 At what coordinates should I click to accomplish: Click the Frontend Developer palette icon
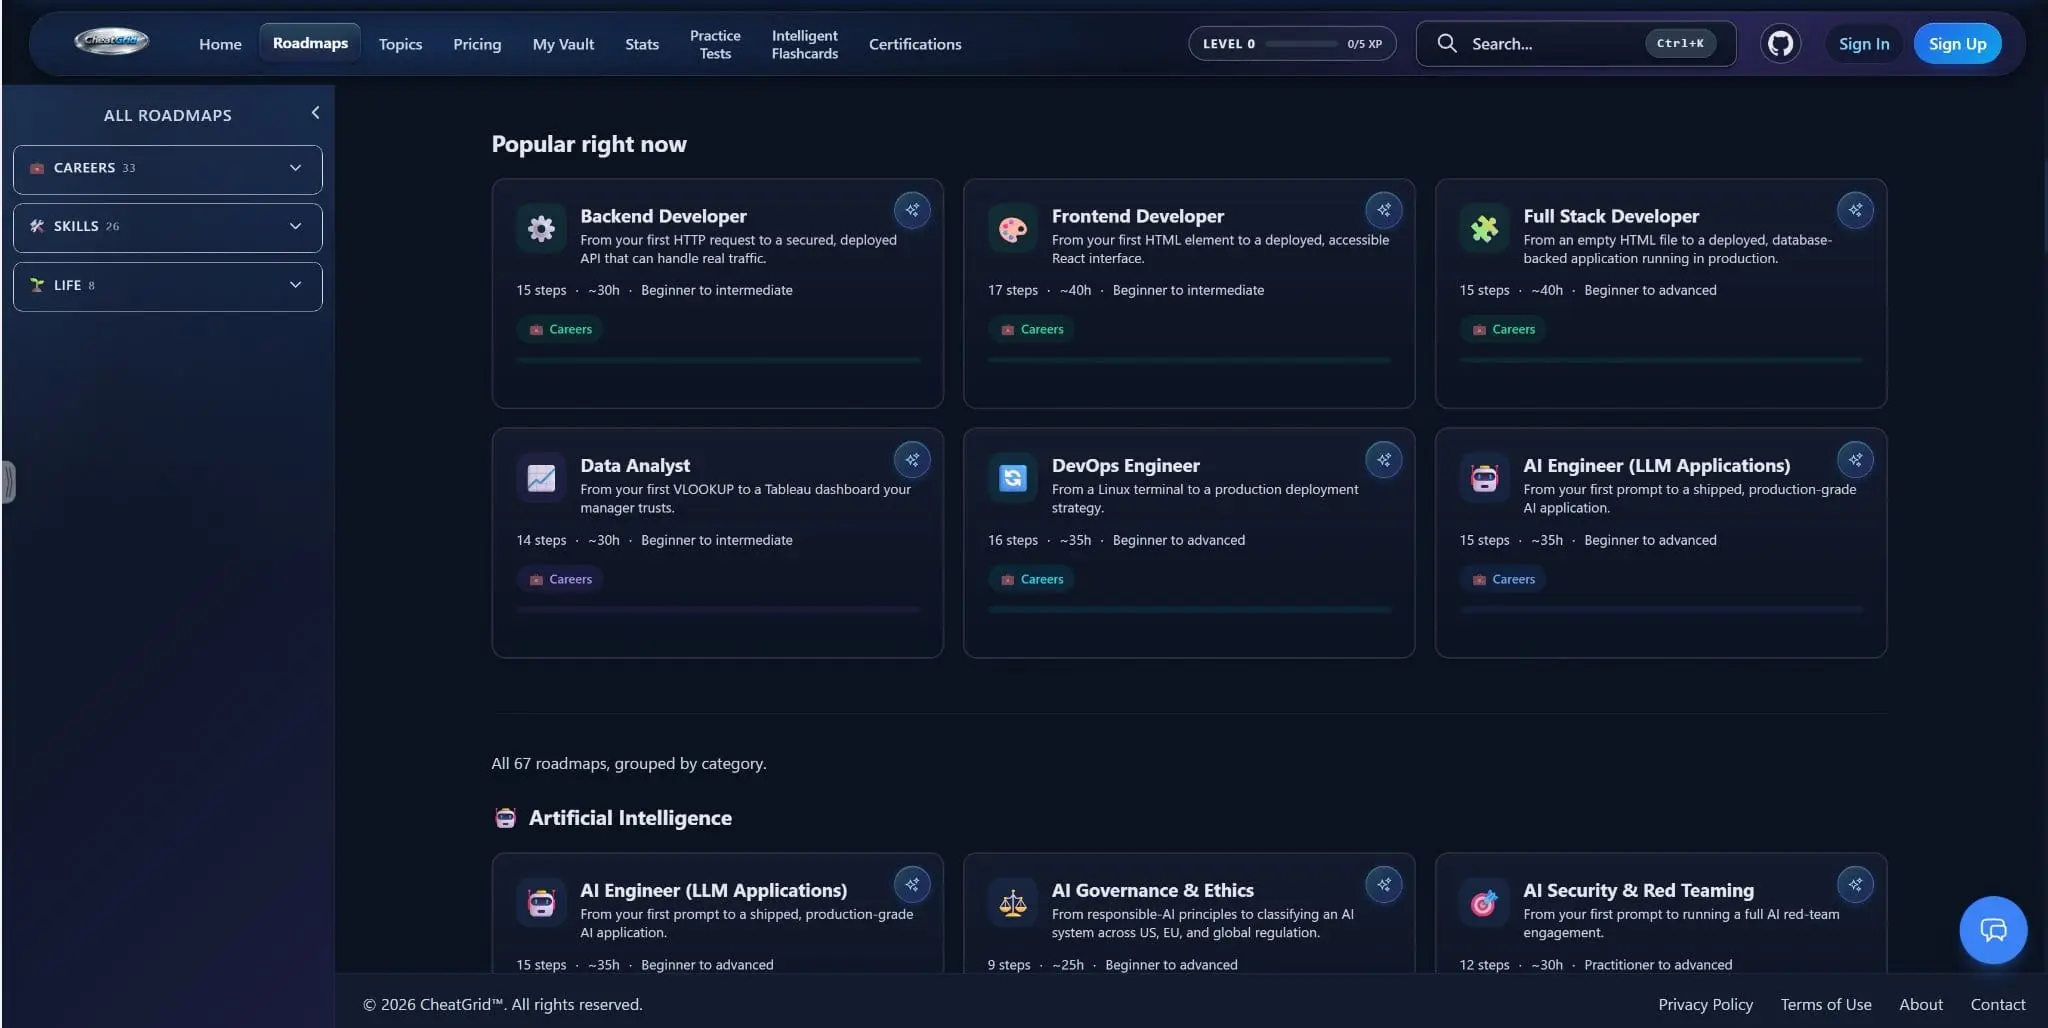coord(1012,229)
